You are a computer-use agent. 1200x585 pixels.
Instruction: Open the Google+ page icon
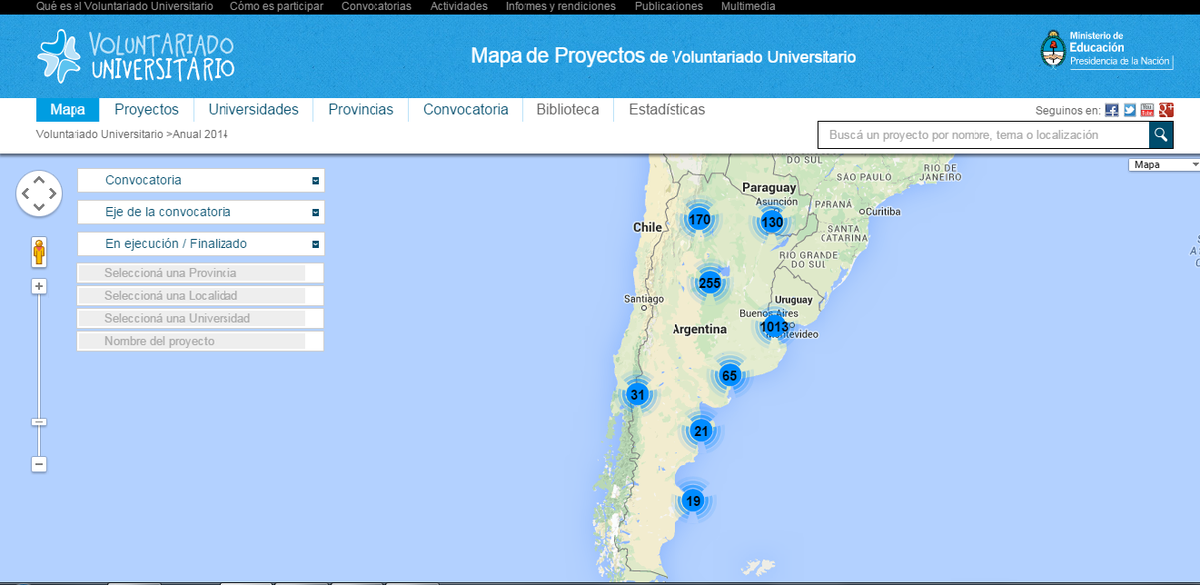coord(1164,109)
